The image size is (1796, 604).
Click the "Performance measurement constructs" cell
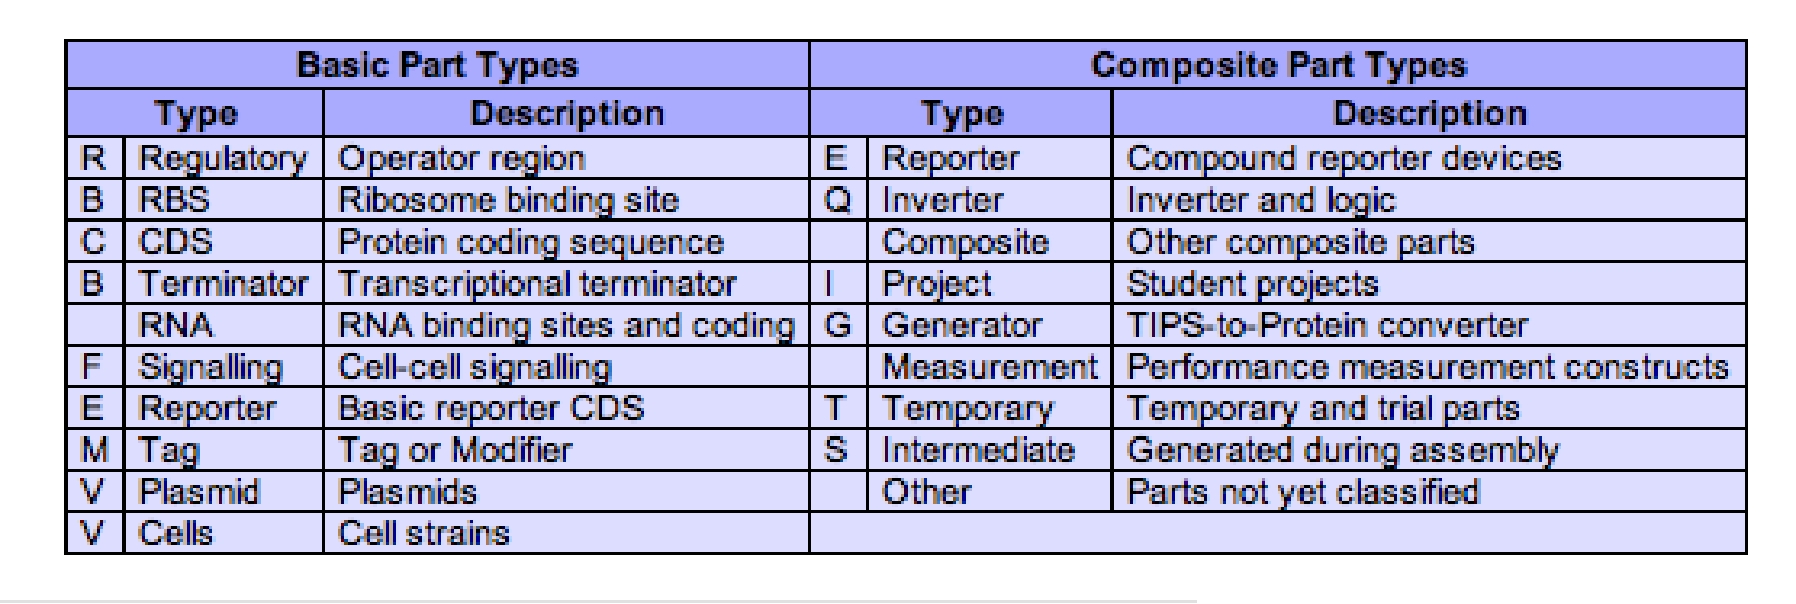[x=1427, y=368]
